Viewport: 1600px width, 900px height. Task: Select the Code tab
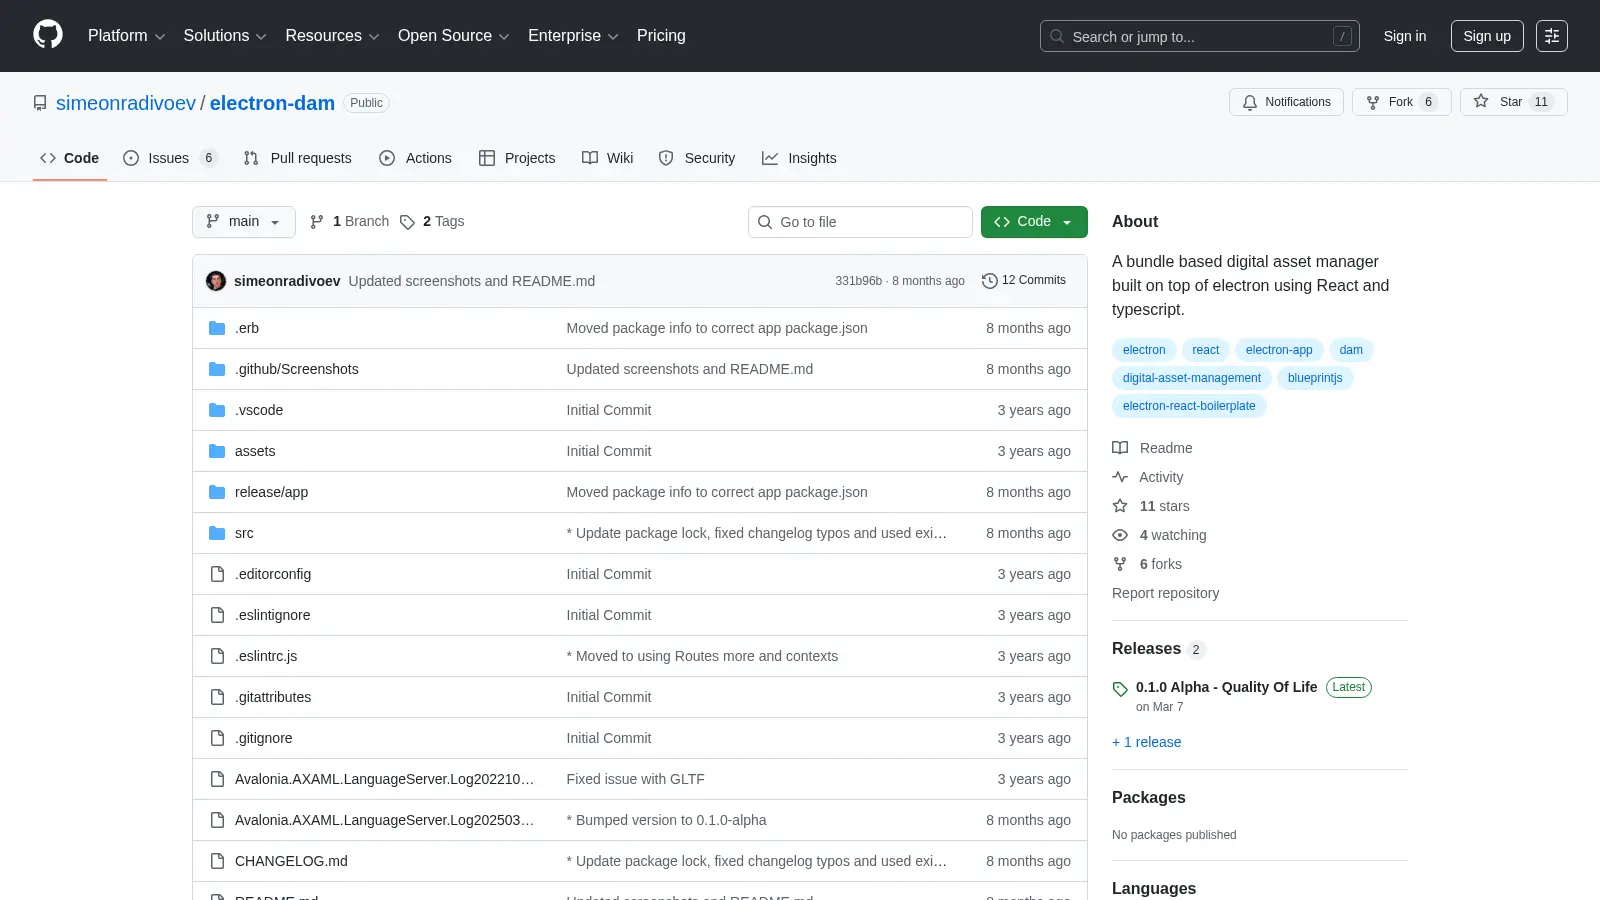pyautogui.click(x=70, y=158)
